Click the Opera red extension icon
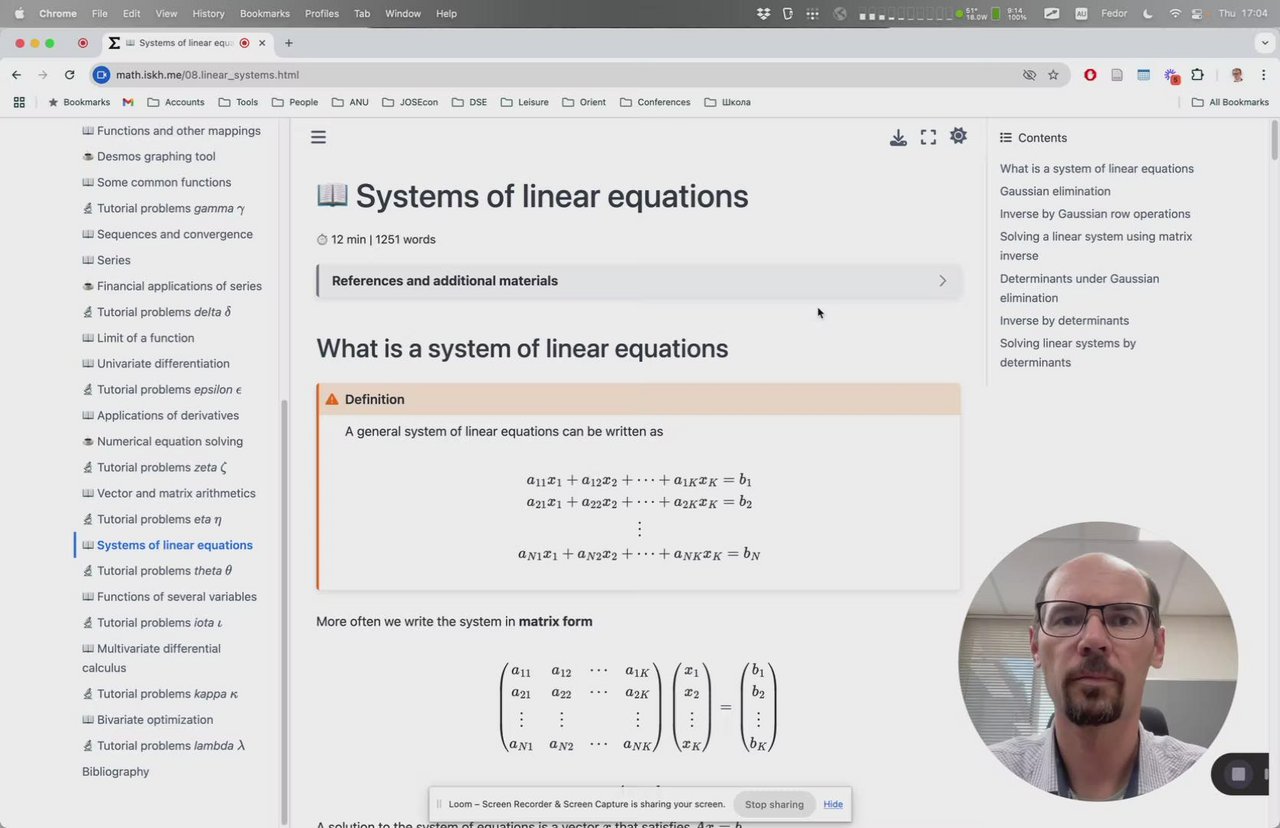1280x828 pixels. click(1090, 75)
